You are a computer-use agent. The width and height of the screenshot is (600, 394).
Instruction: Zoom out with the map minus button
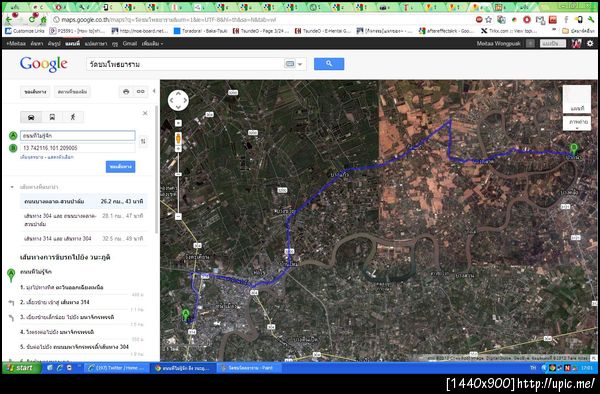click(178, 217)
